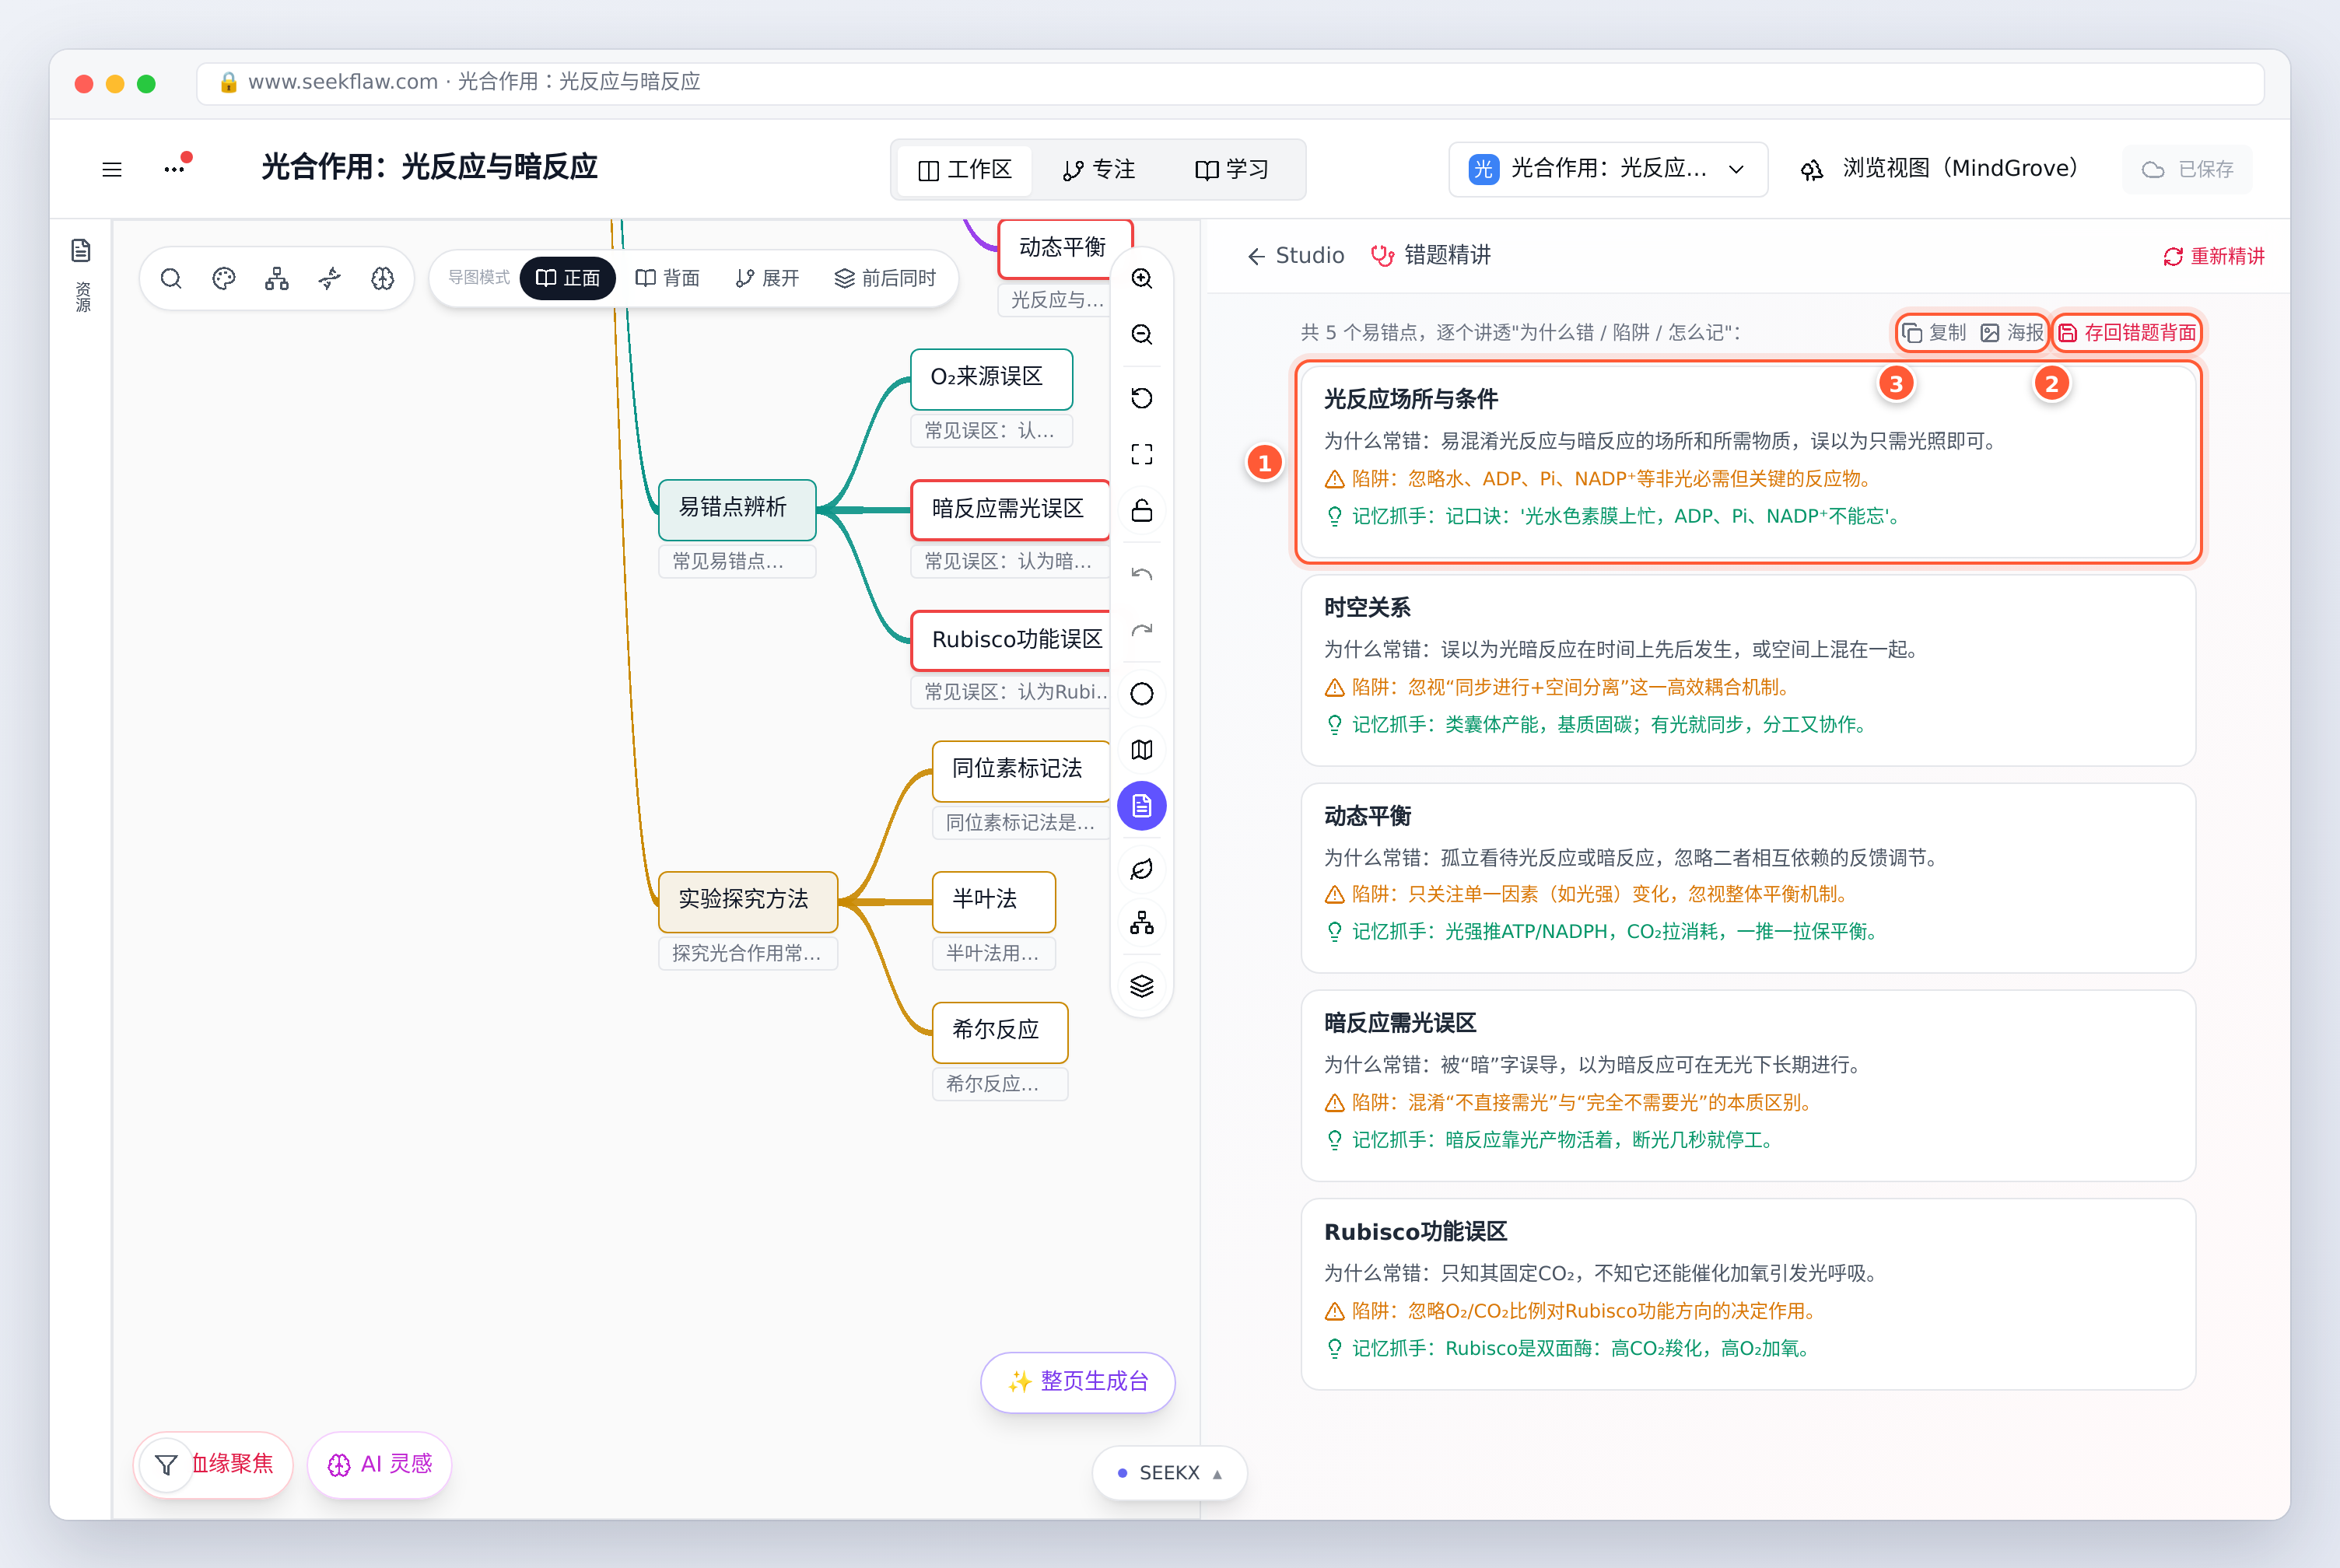Image resolution: width=2340 pixels, height=1568 pixels.
Task: Go back to Studio
Action: pos(1296,256)
